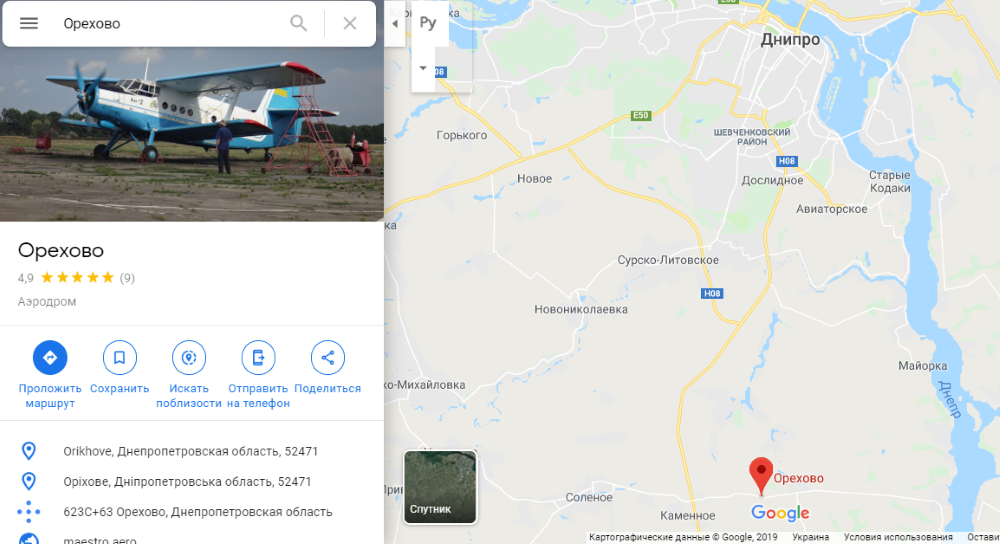Click the Днипро city label on map
The height and width of the screenshot is (544, 1000).
(x=790, y=40)
